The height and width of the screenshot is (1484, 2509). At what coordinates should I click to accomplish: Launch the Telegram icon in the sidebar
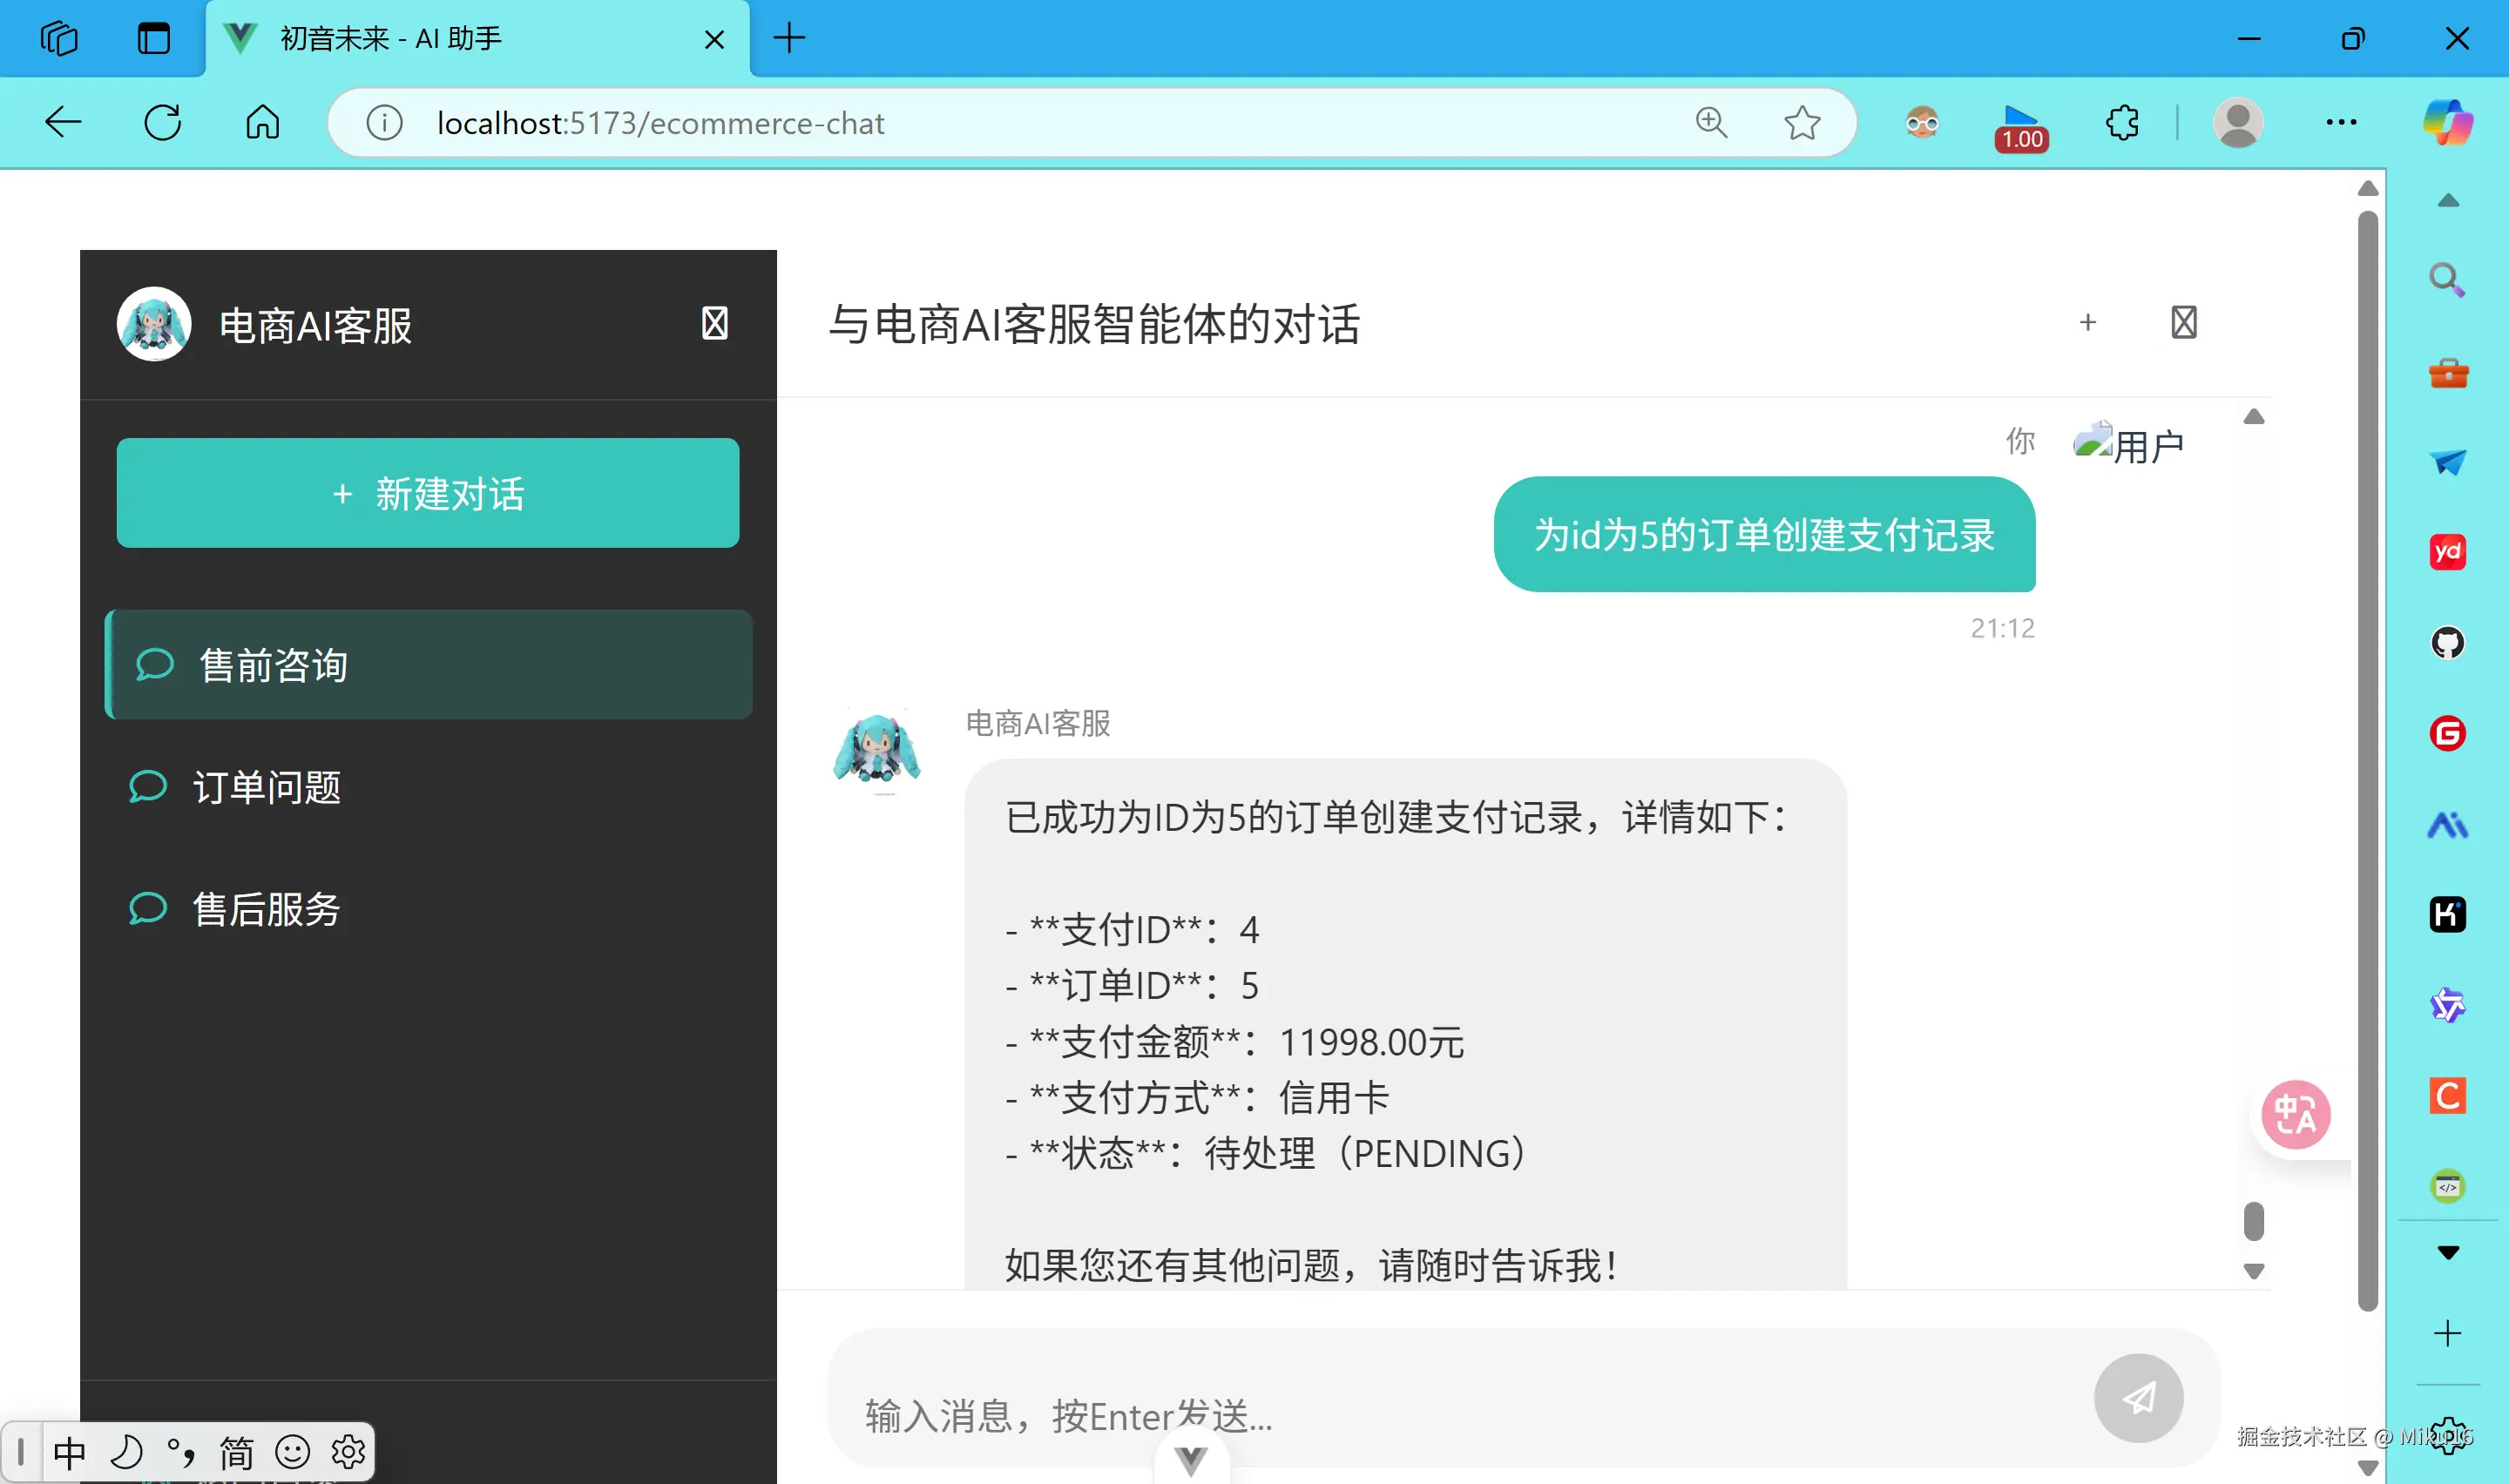pyautogui.click(x=2447, y=461)
